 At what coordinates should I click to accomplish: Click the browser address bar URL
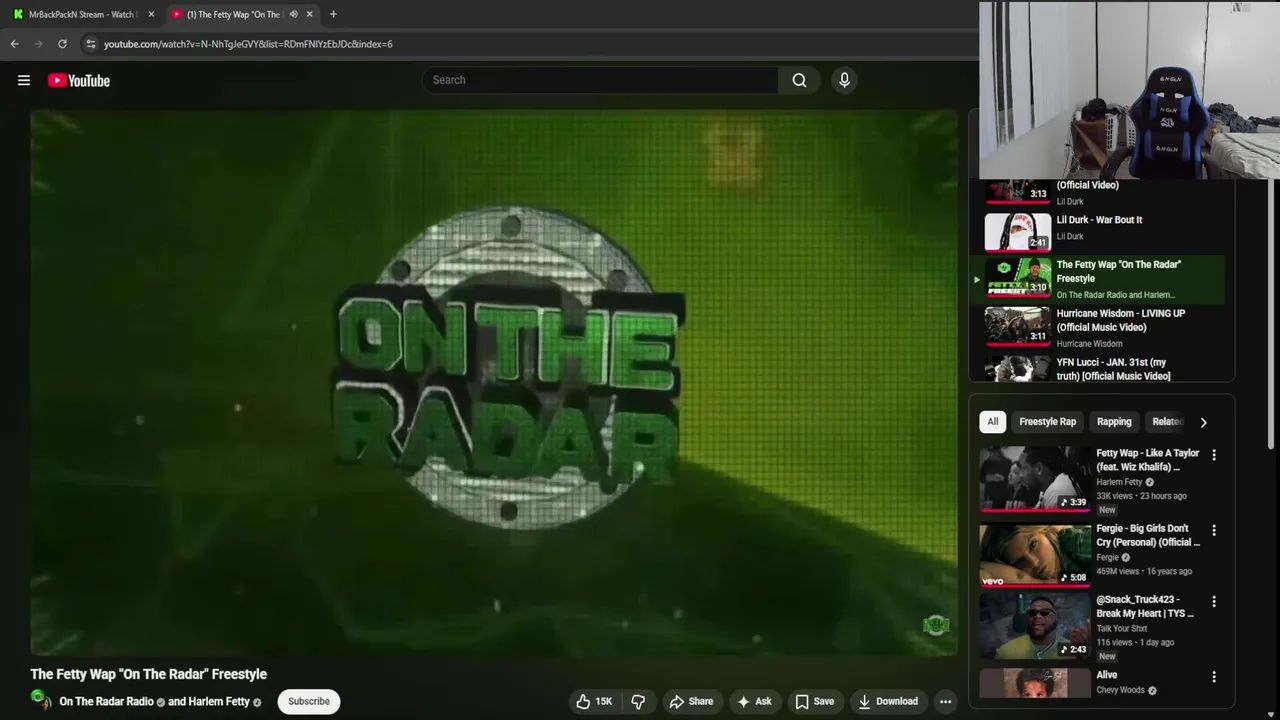[x=248, y=44]
